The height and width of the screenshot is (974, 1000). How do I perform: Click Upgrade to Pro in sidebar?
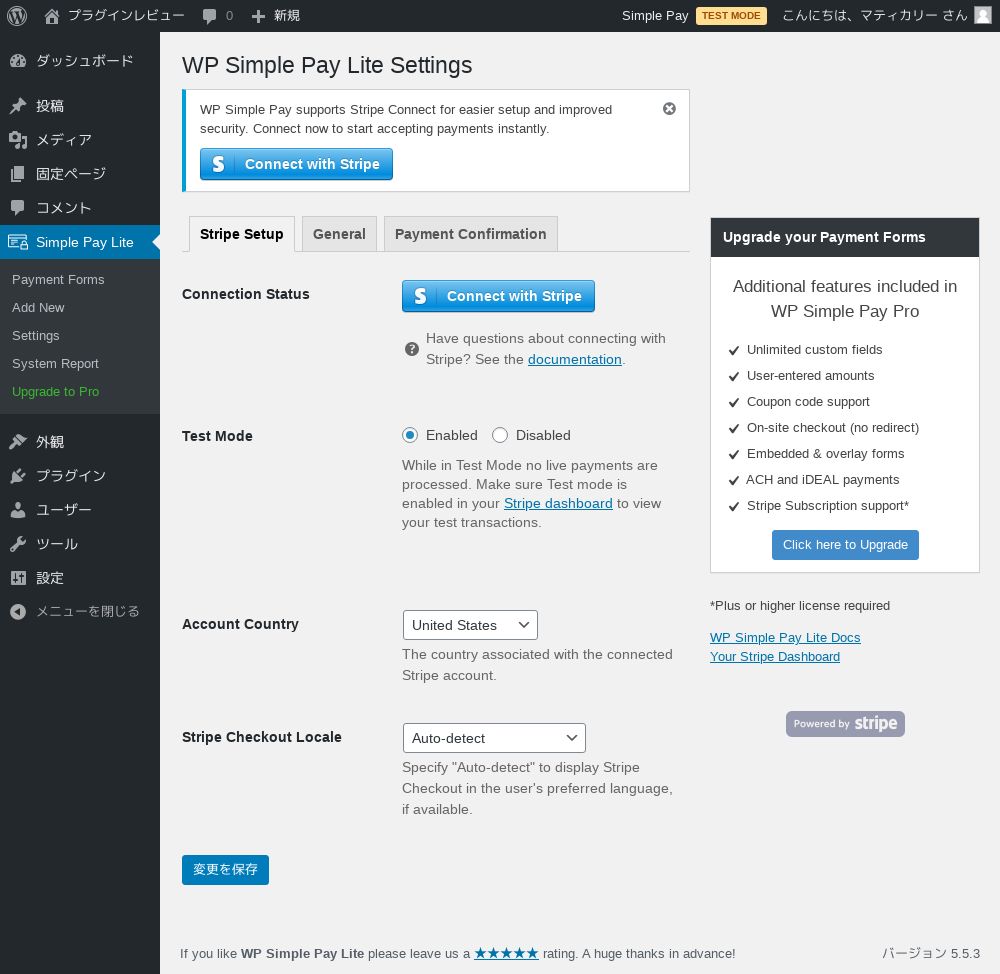[55, 392]
